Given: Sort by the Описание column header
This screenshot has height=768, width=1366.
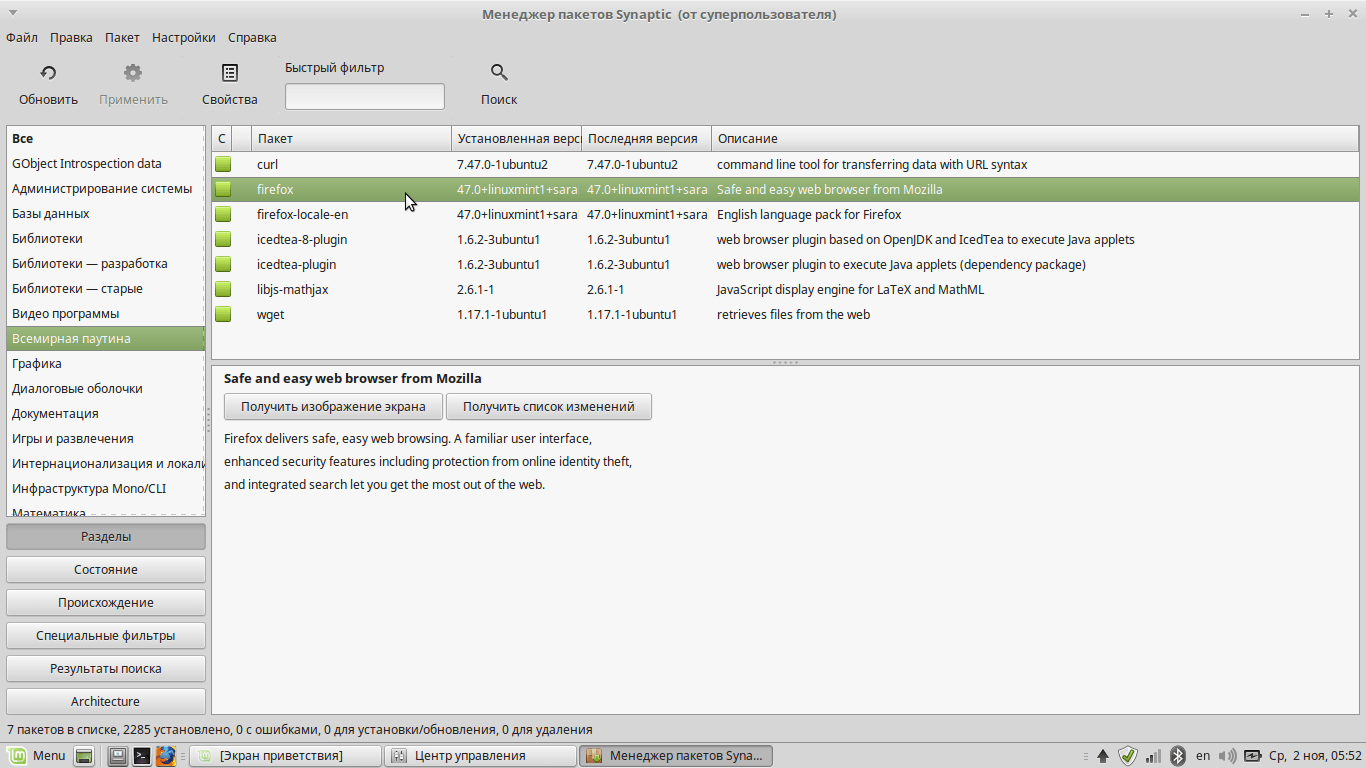Looking at the screenshot, I should [x=1034, y=138].
